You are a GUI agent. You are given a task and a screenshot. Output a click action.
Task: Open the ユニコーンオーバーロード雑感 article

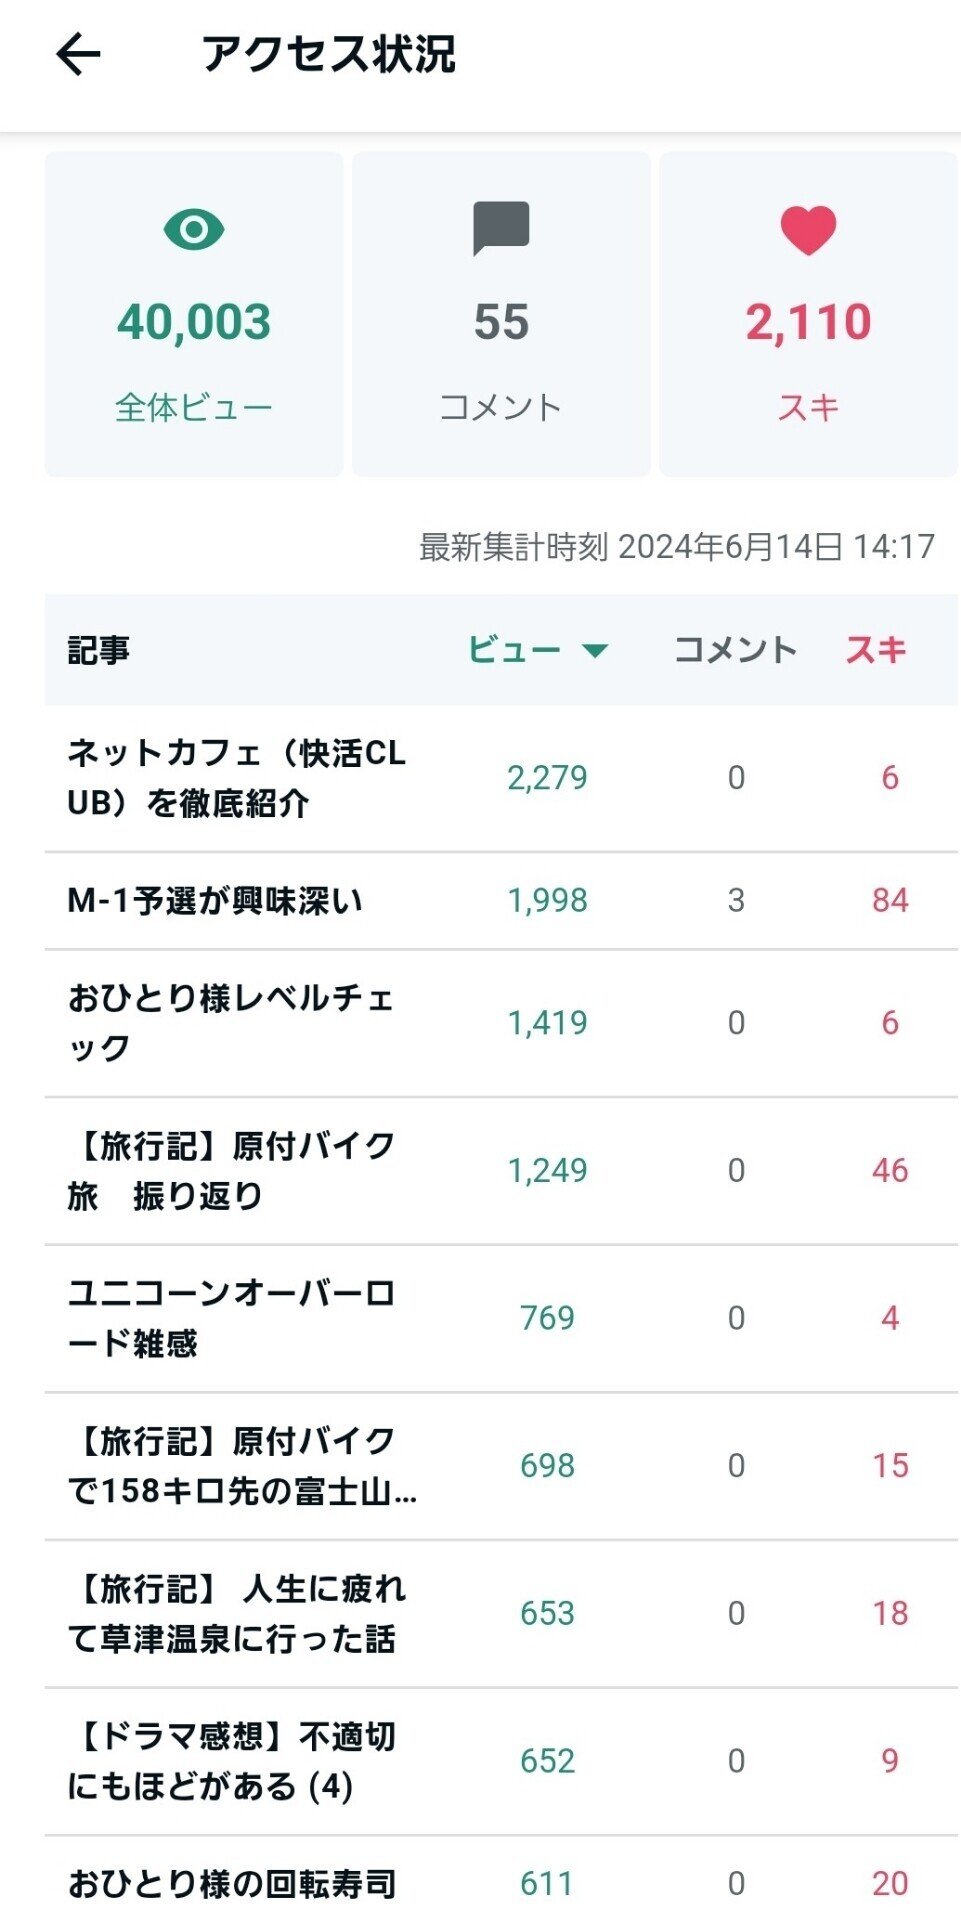pyautogui.click(x=231, y=1318)
